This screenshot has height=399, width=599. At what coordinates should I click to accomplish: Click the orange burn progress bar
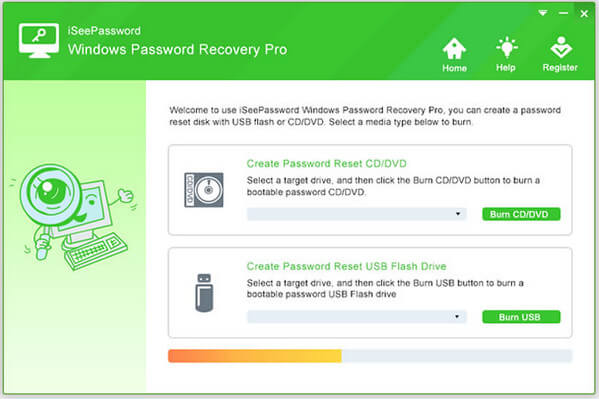[x=255, y=356]
